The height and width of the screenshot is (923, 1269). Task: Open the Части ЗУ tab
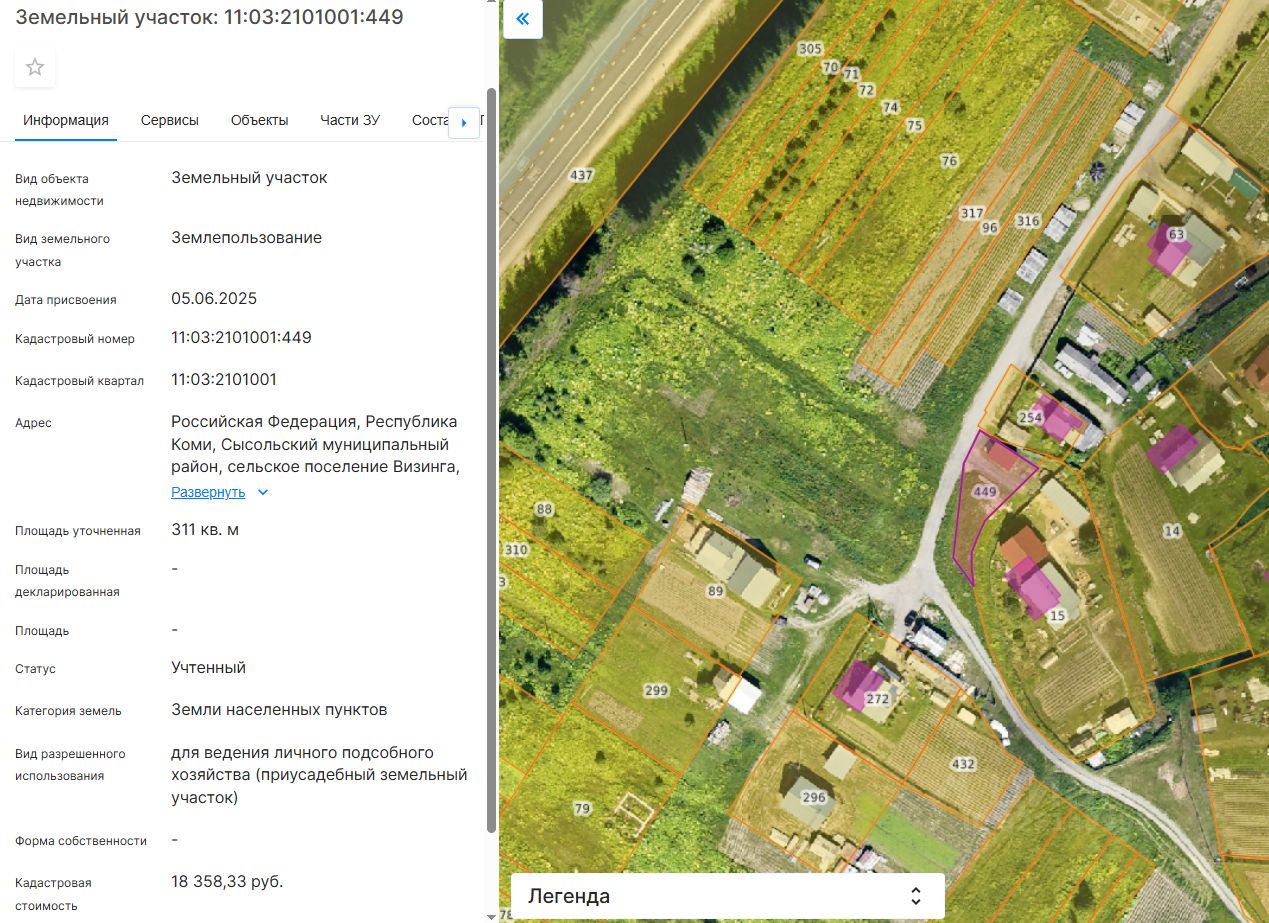click(350, 120)
